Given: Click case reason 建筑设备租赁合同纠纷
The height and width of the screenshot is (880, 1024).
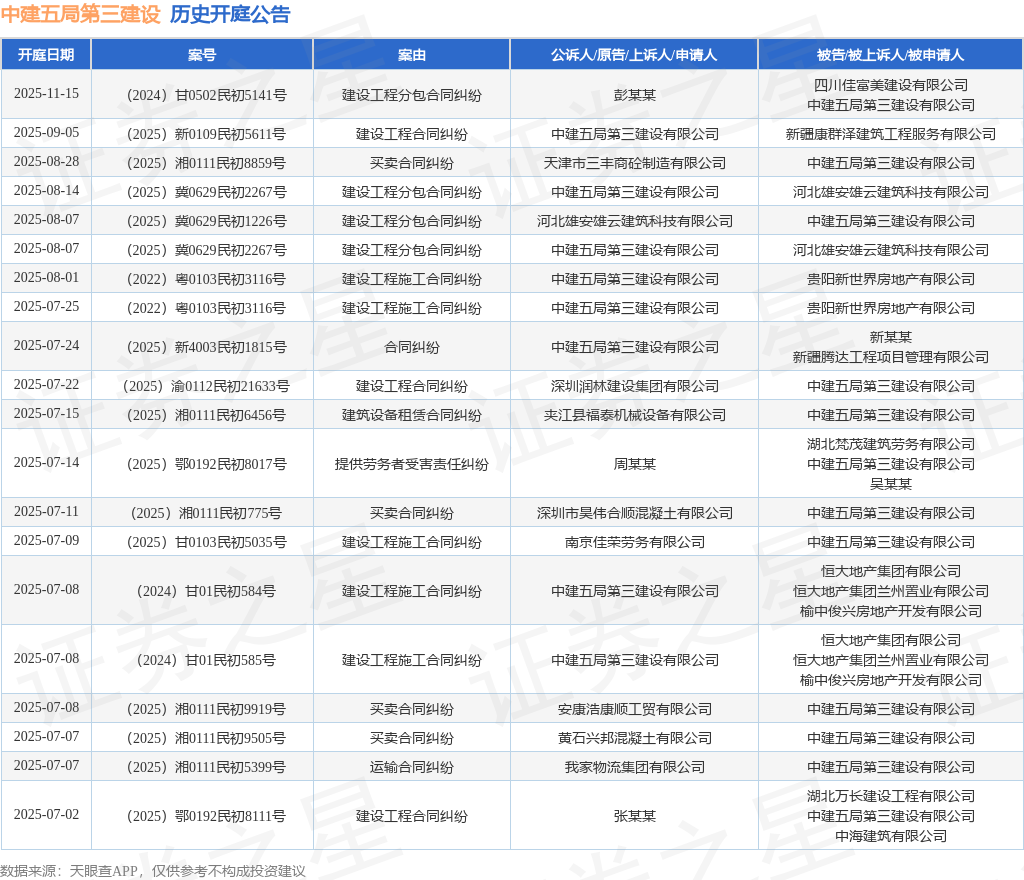Looking at the screenshot, I should click(x=411, y=415).
